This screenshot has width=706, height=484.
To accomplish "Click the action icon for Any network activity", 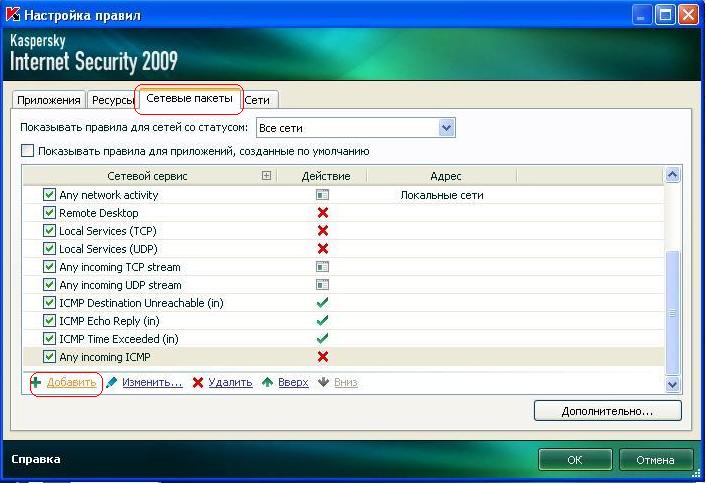I will [x=322, y=195].
